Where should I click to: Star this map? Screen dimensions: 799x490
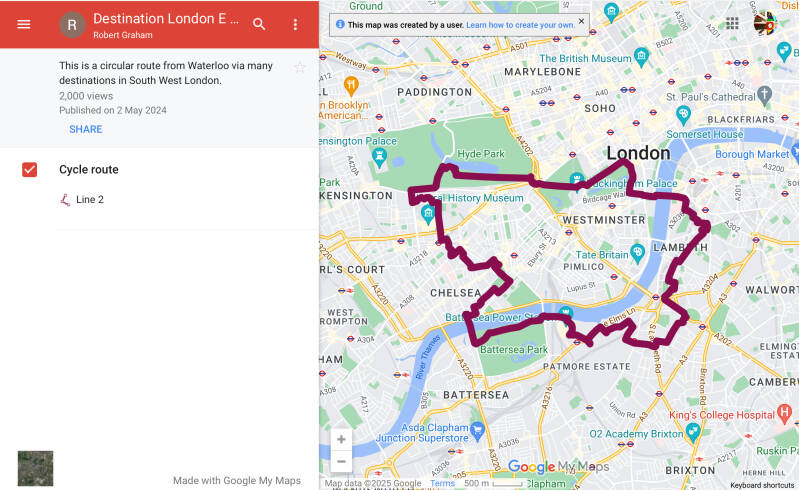(299, 67)
